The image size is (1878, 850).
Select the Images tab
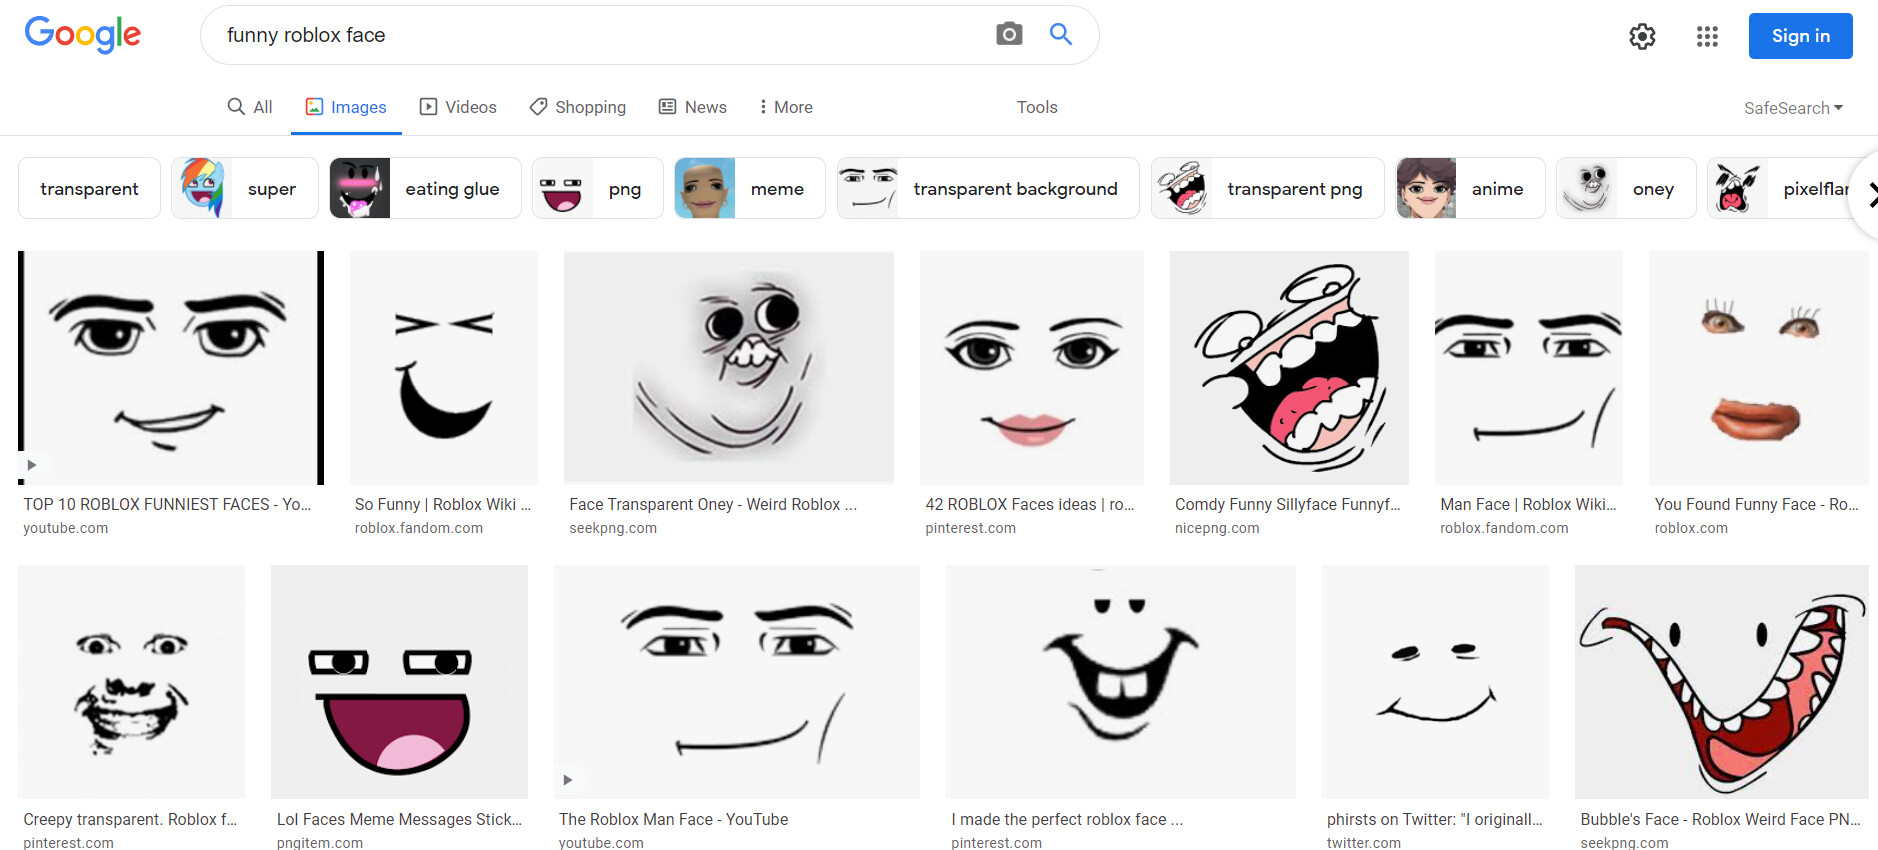(x=346, y=107)
